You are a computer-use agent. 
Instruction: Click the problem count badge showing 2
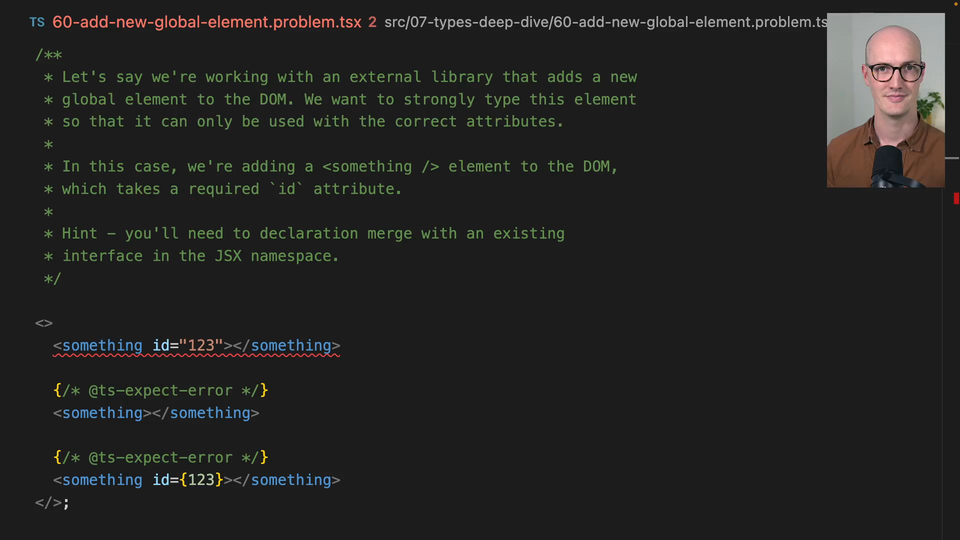click(372, 22)
